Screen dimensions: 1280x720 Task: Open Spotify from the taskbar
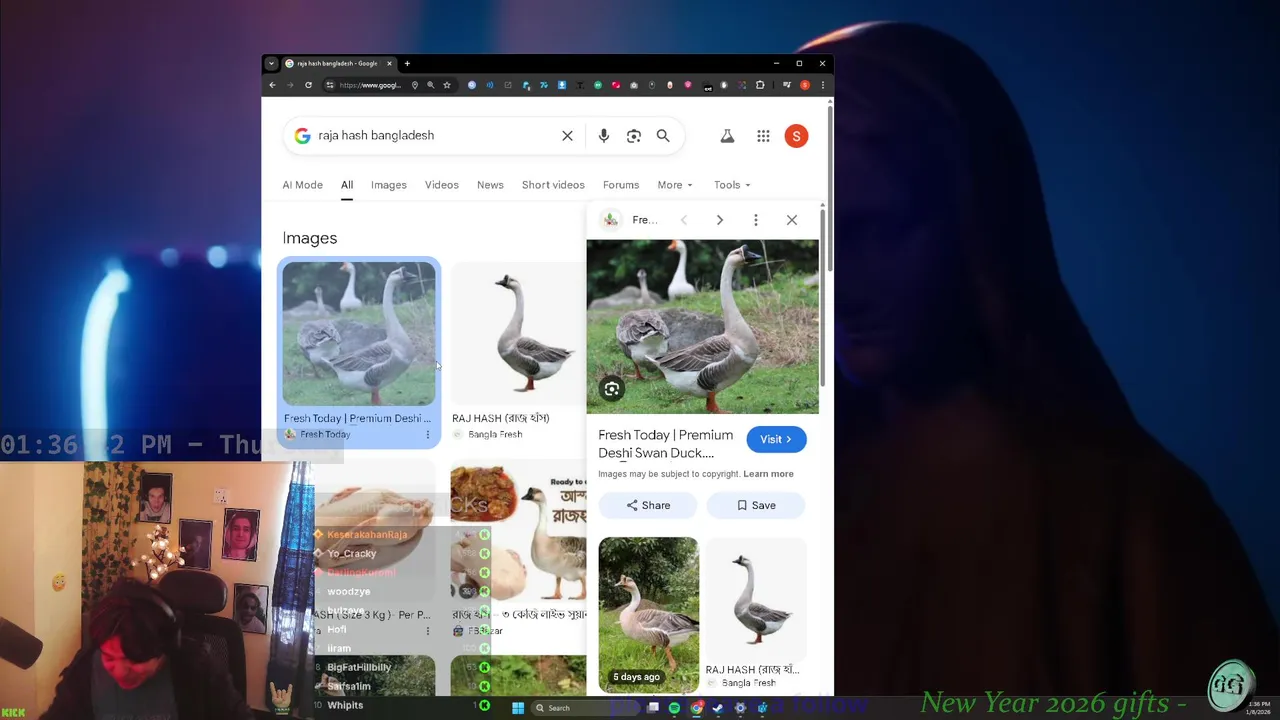pyautogui.click(x=674, y=708)
